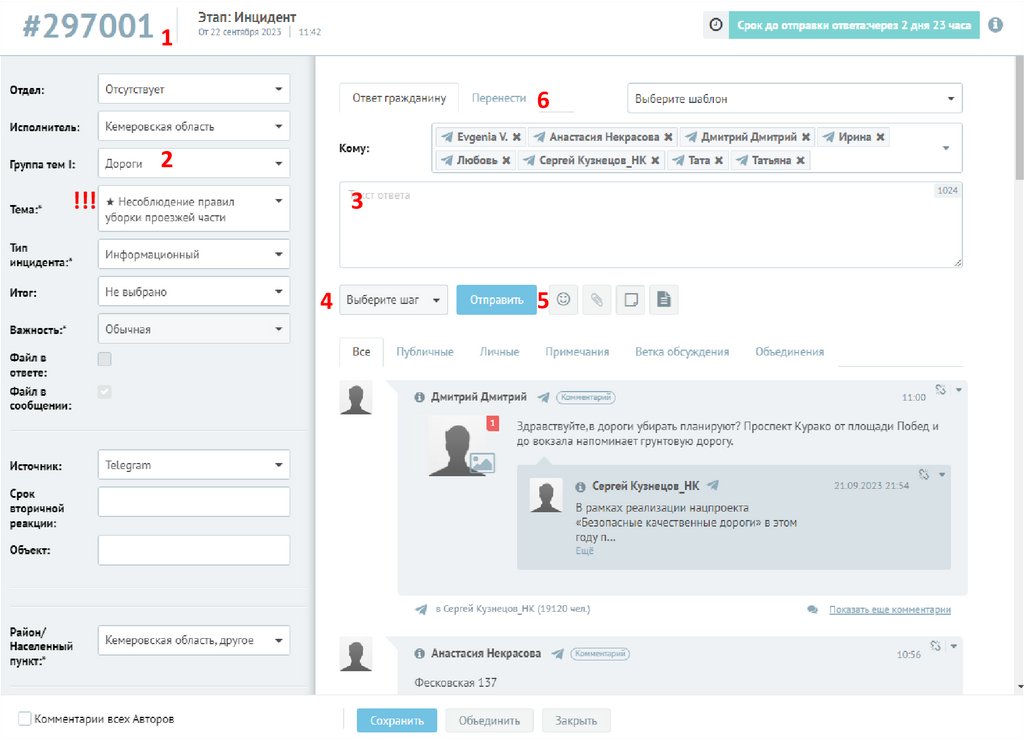Screen dimensions: 1024x740
Task: Open the Источник dropdown showing Telegram
Action: coord(194,465)
